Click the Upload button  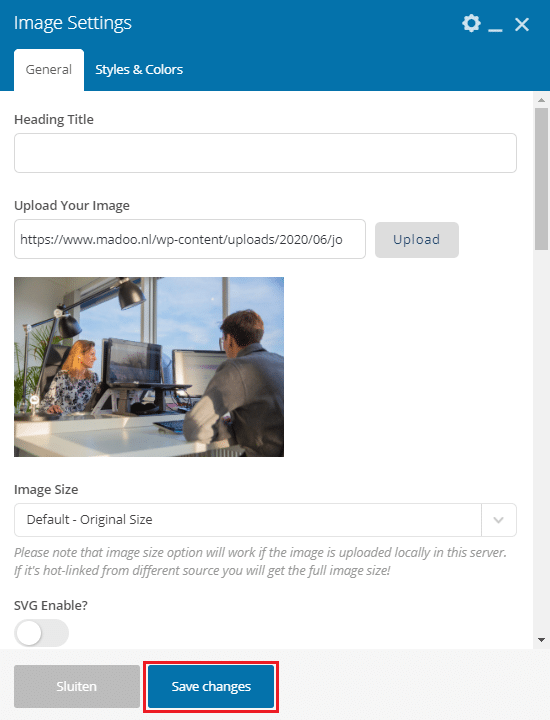(416, 240)
